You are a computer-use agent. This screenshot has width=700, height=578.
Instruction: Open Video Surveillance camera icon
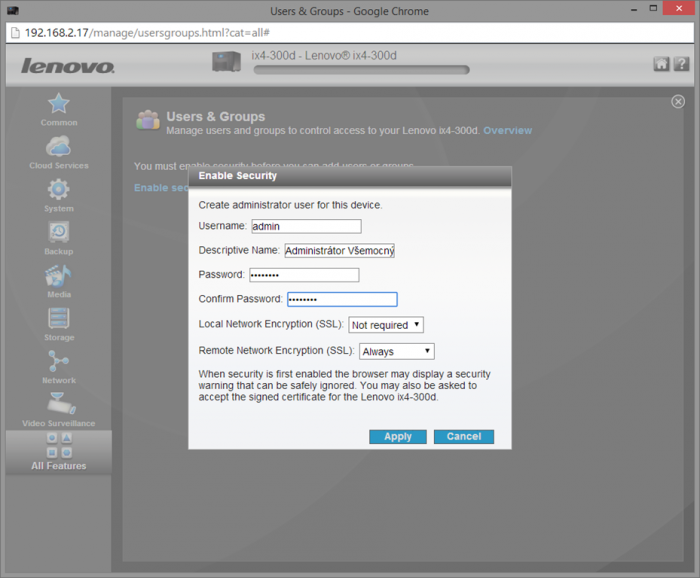coord(58,405)
